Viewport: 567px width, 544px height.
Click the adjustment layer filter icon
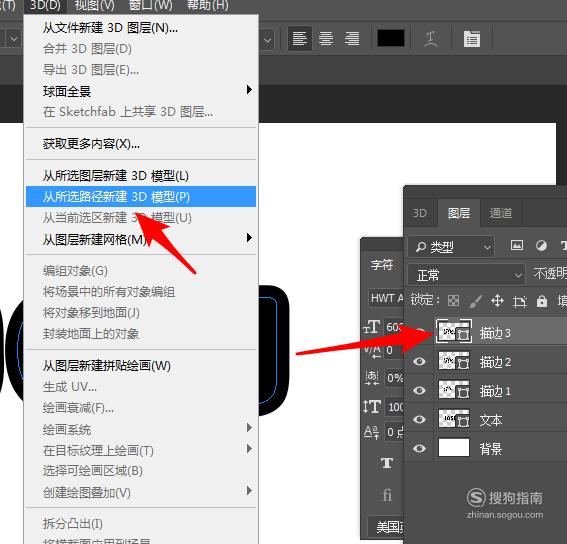coord(541,246)
